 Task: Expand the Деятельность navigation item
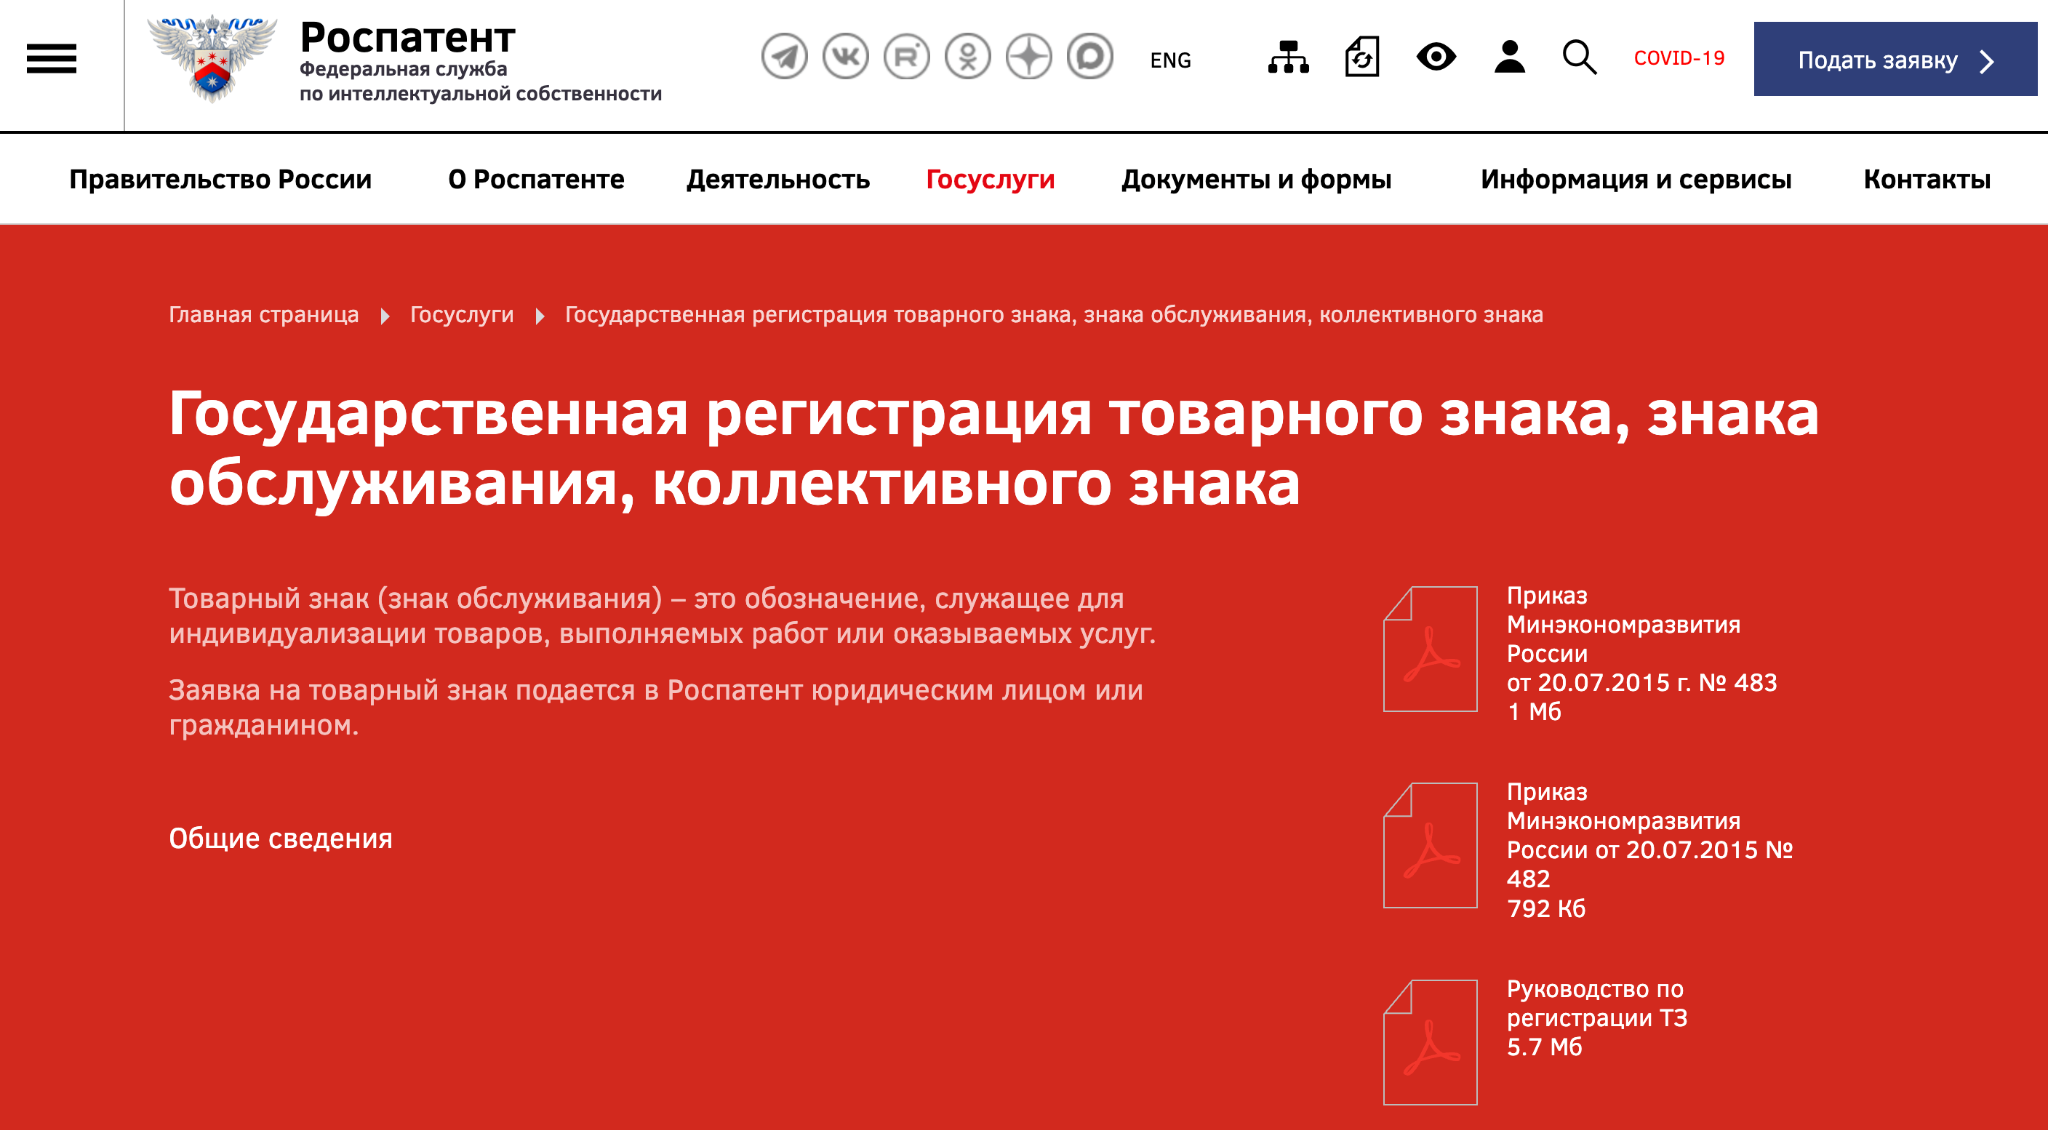pos(778,179)
